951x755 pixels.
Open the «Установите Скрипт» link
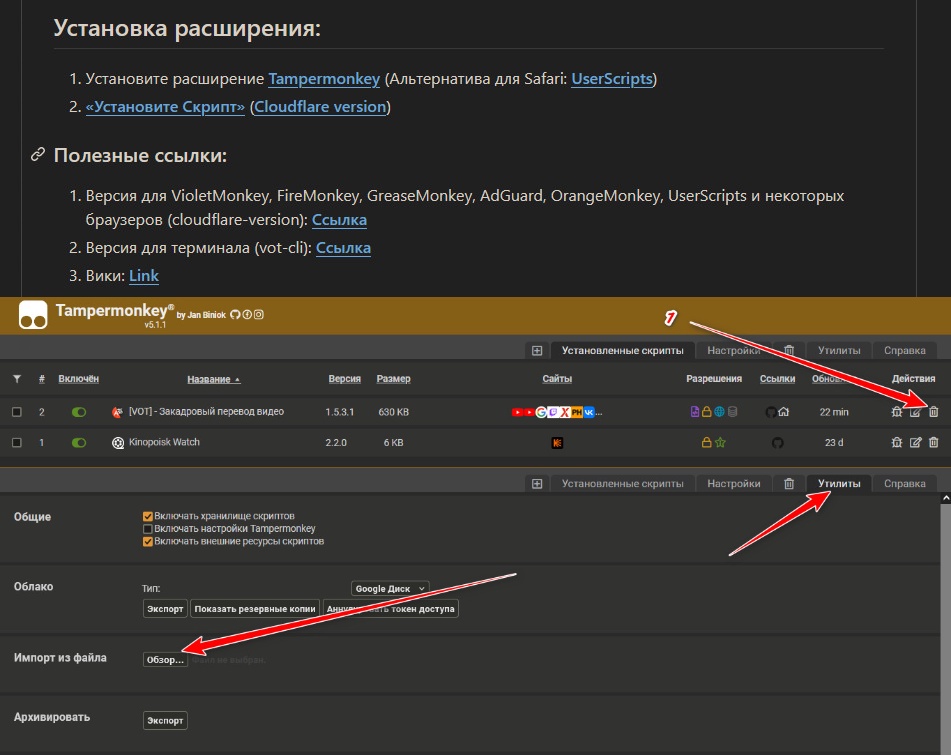pyautogui.click(x=165, y=107)
